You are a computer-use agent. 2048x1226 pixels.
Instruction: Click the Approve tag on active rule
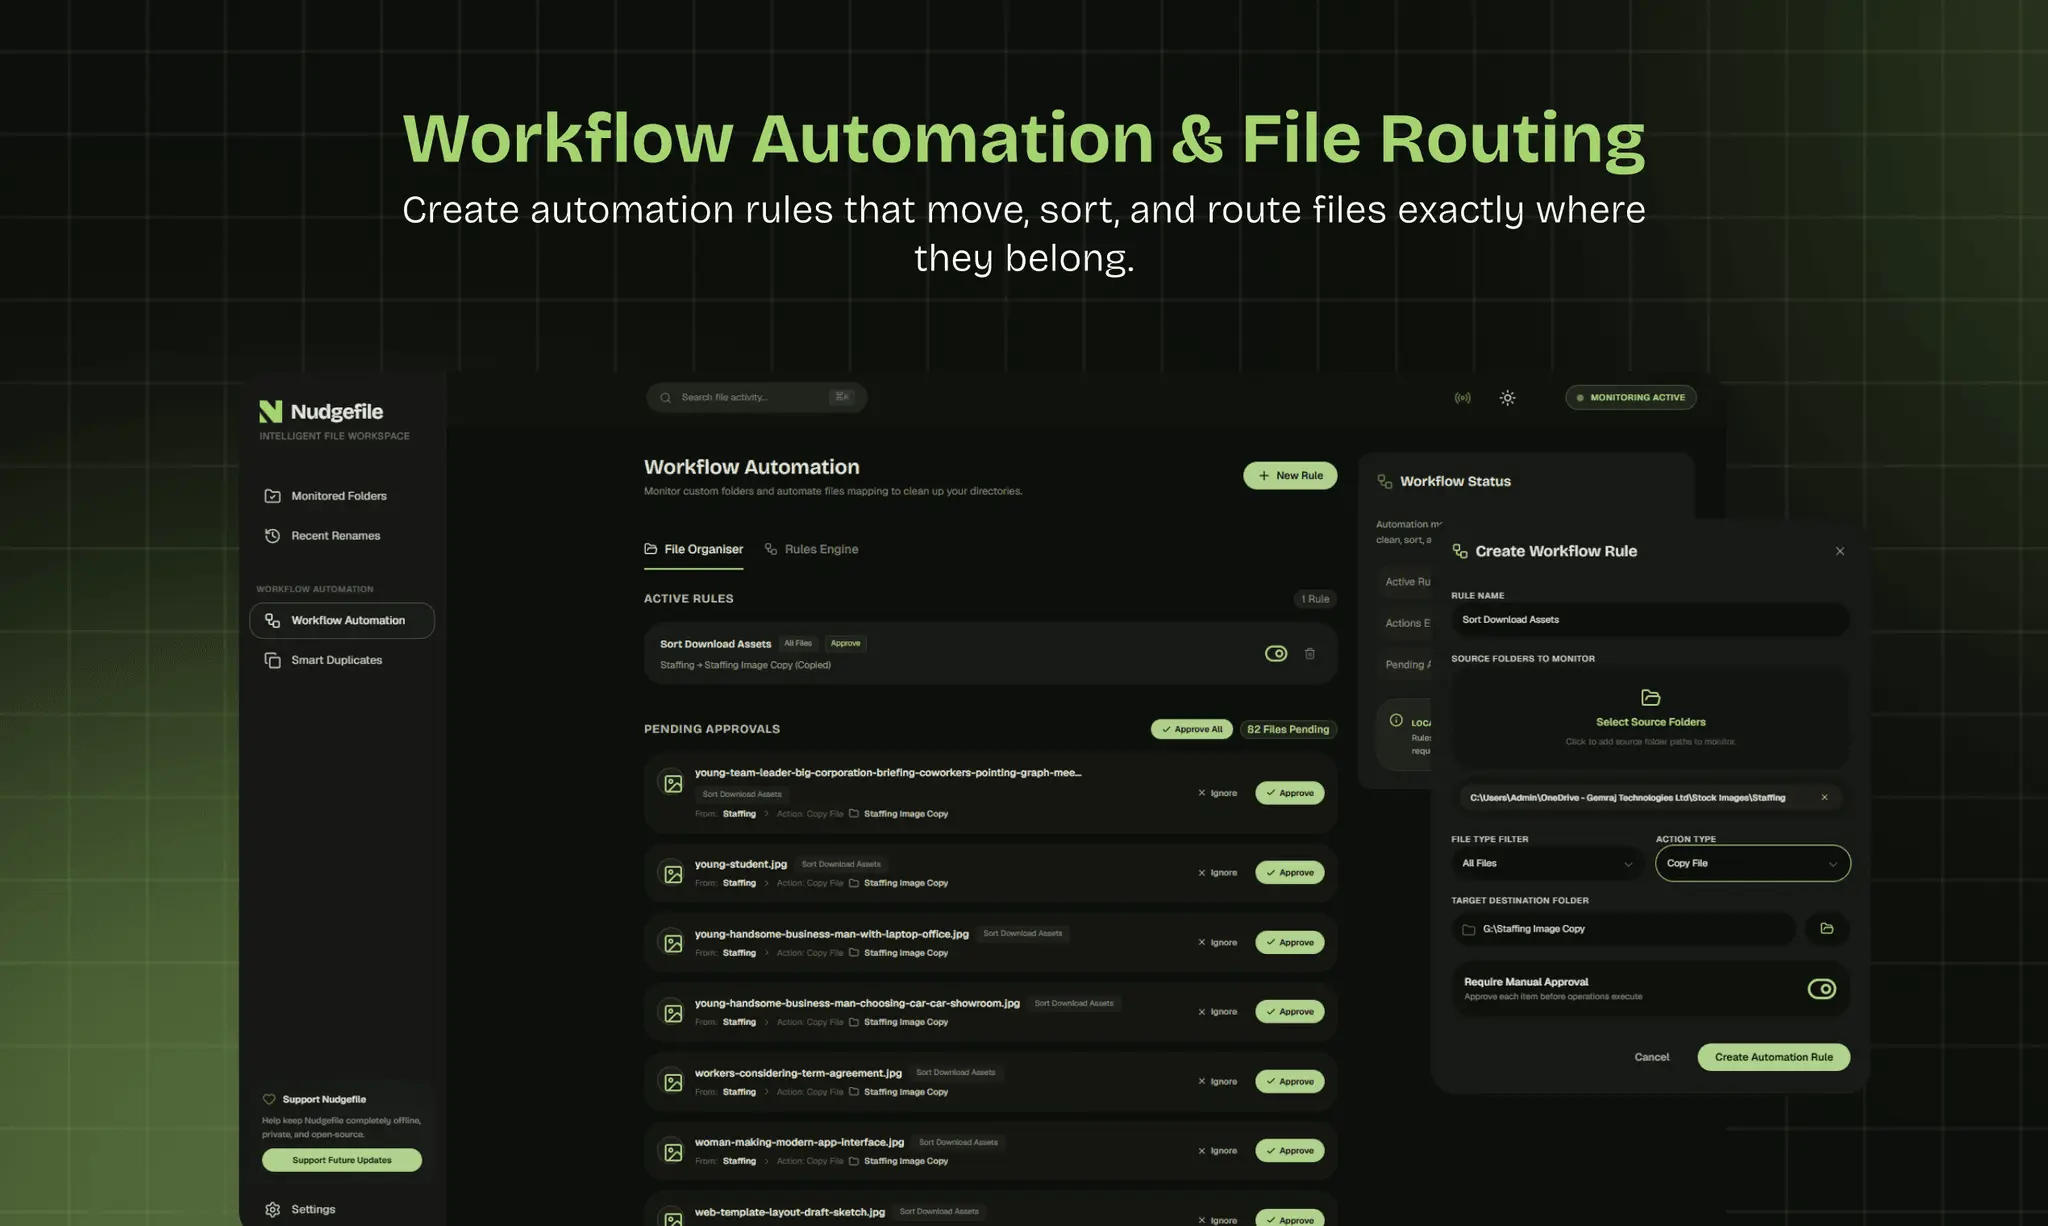tap(846, 644)
